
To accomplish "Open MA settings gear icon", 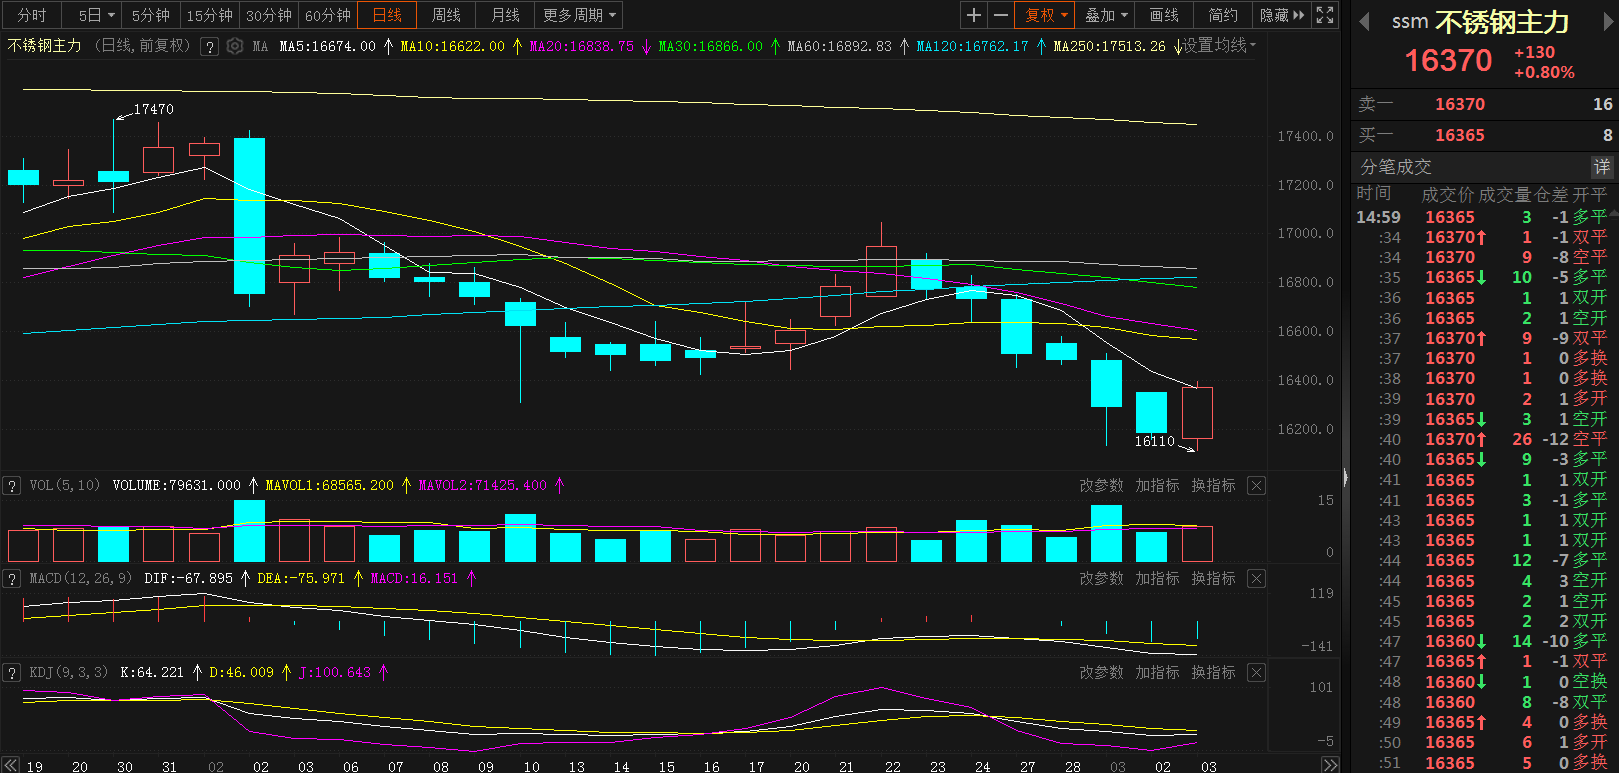I will 235,46.
